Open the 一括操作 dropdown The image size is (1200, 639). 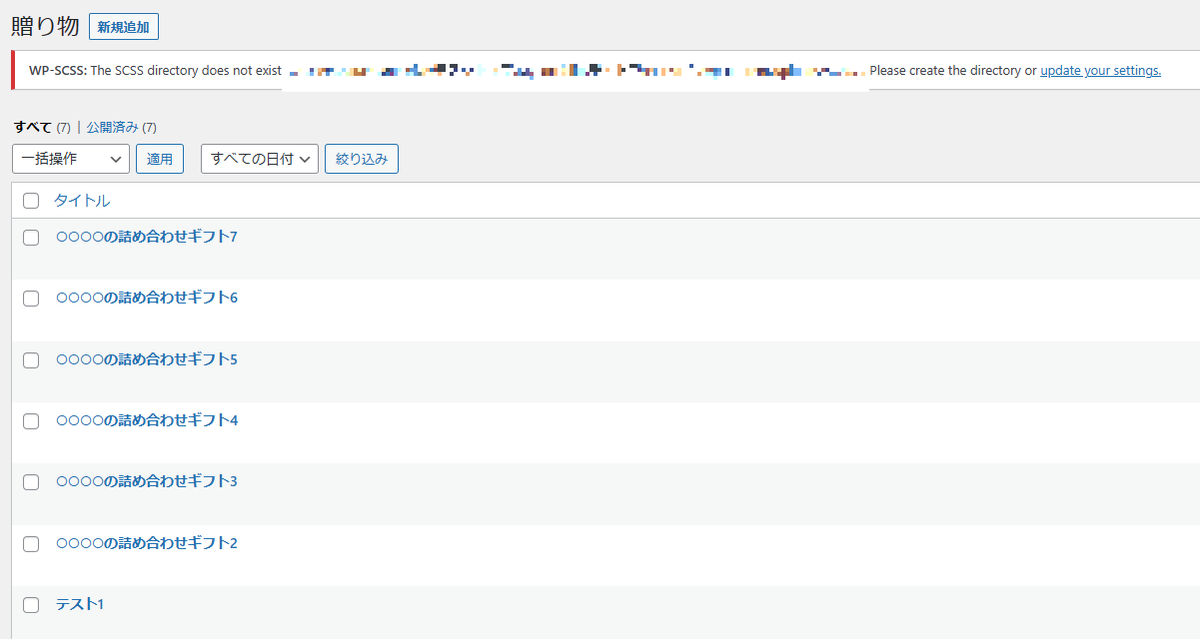(x=71, y=159)
